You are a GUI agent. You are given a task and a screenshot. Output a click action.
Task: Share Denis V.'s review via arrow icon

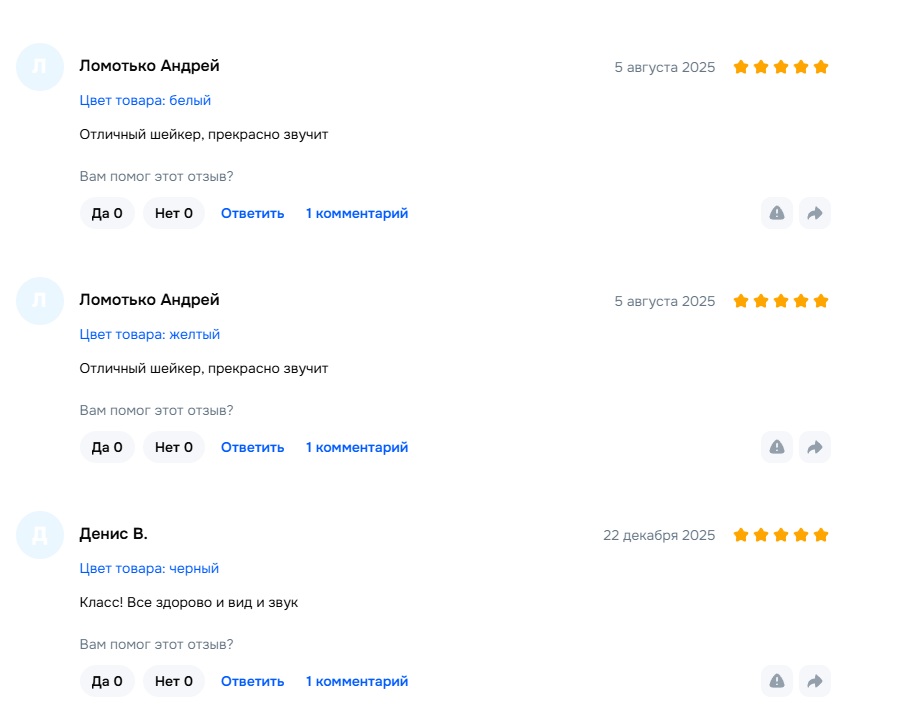pyautogui.click(x=815, y=681)
